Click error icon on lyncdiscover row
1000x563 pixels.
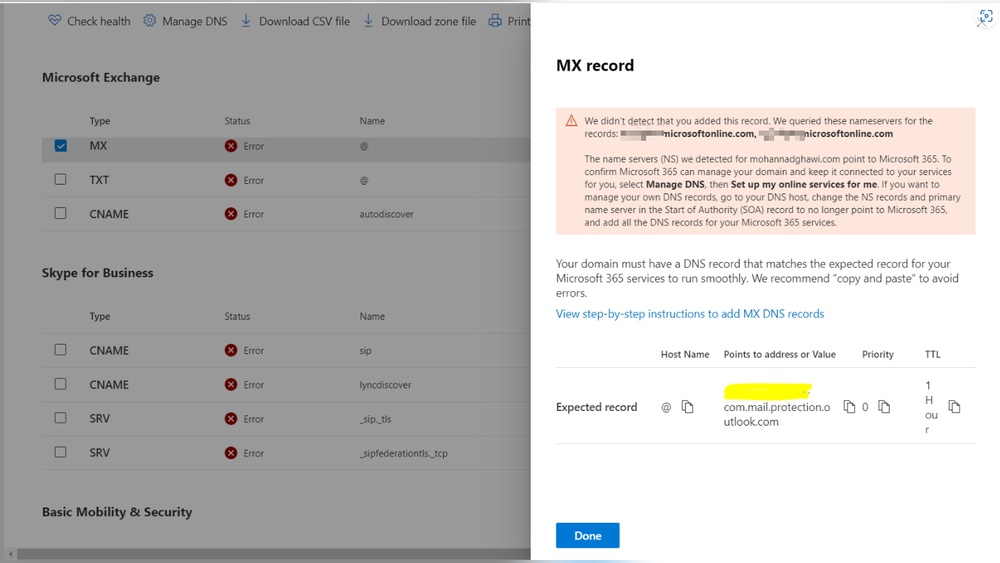tap(231, 384)
